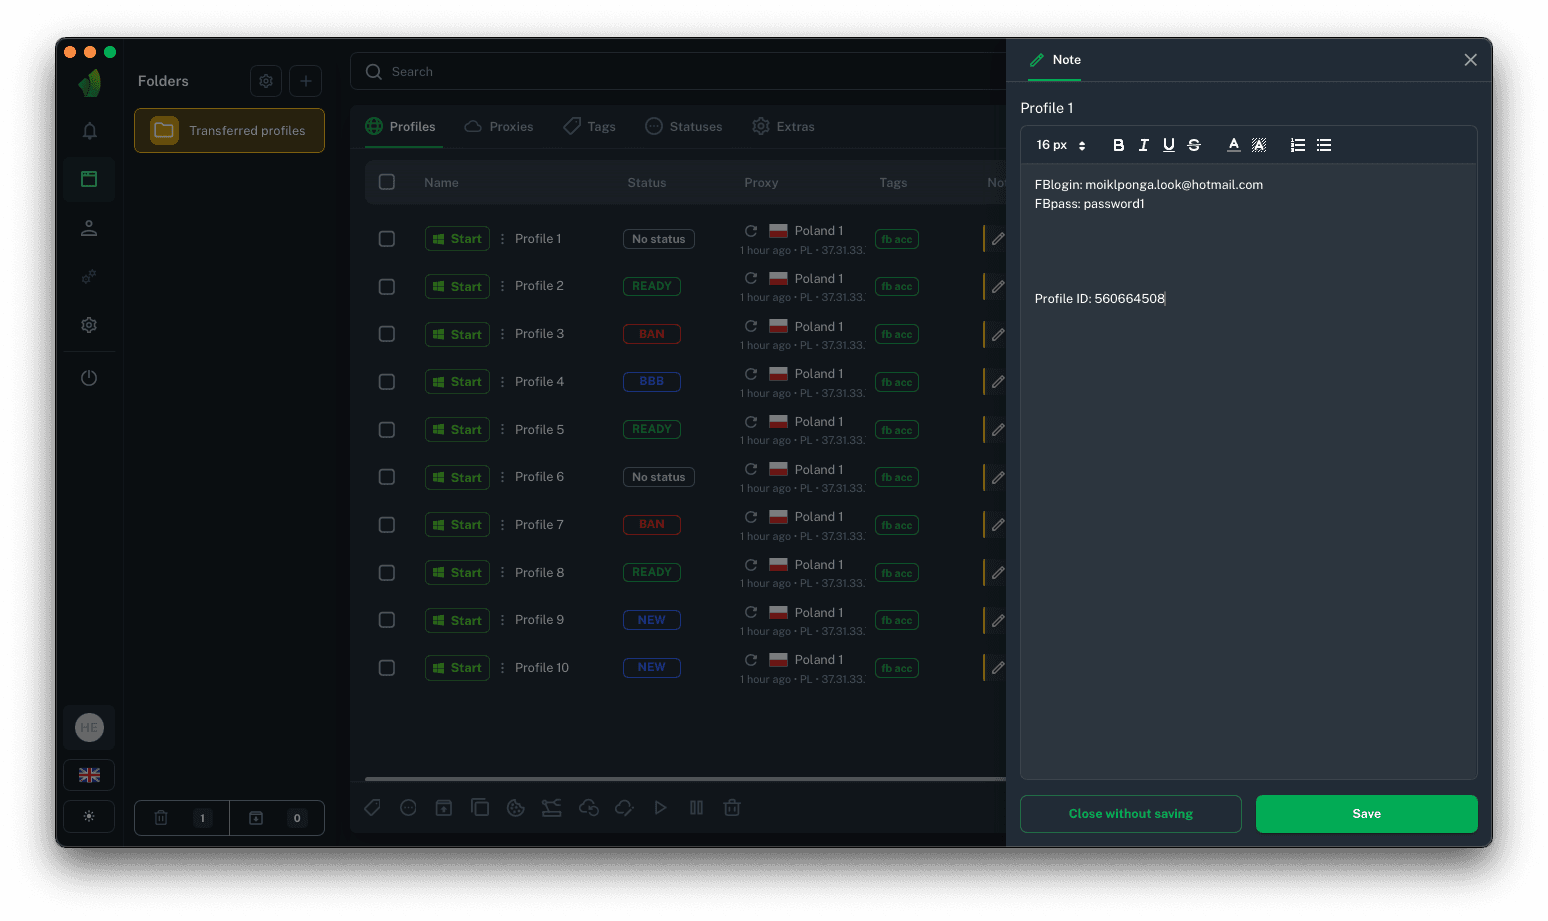The height and width of the screenshot is (921, 1548).
Task: Save the note
Action: tap(1366, 814)
